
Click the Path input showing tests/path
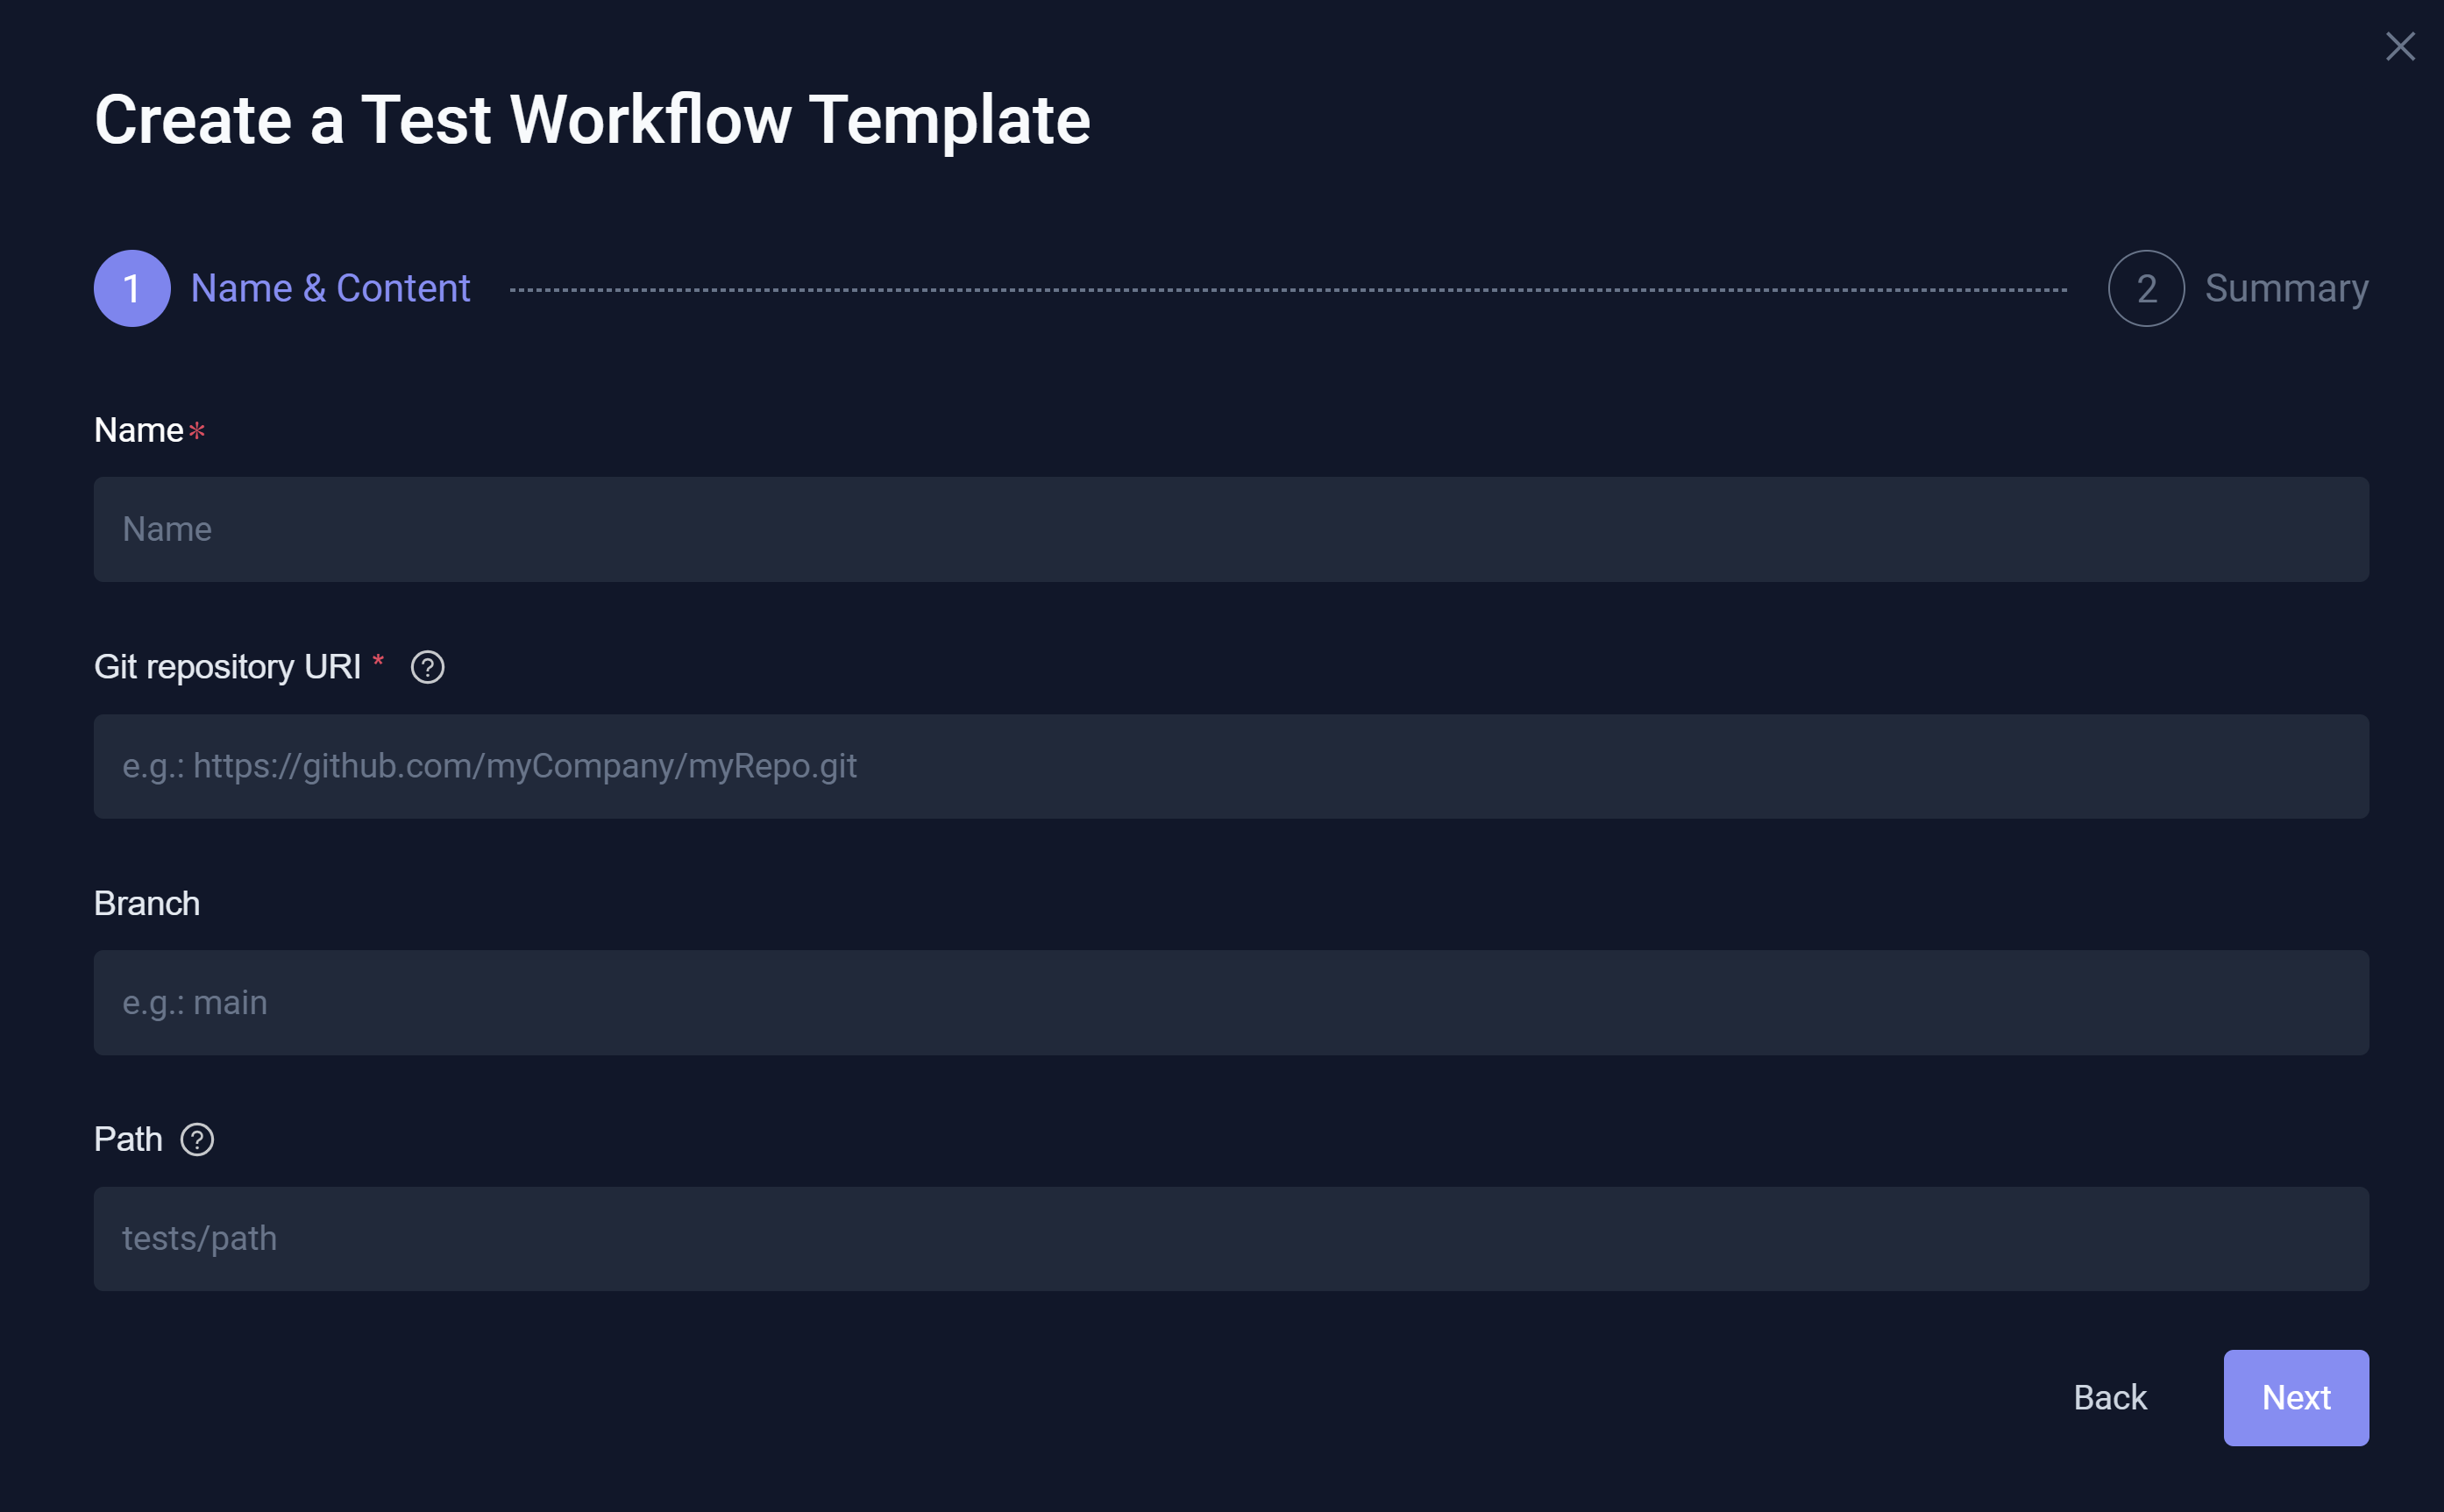coord(1230,1238)
